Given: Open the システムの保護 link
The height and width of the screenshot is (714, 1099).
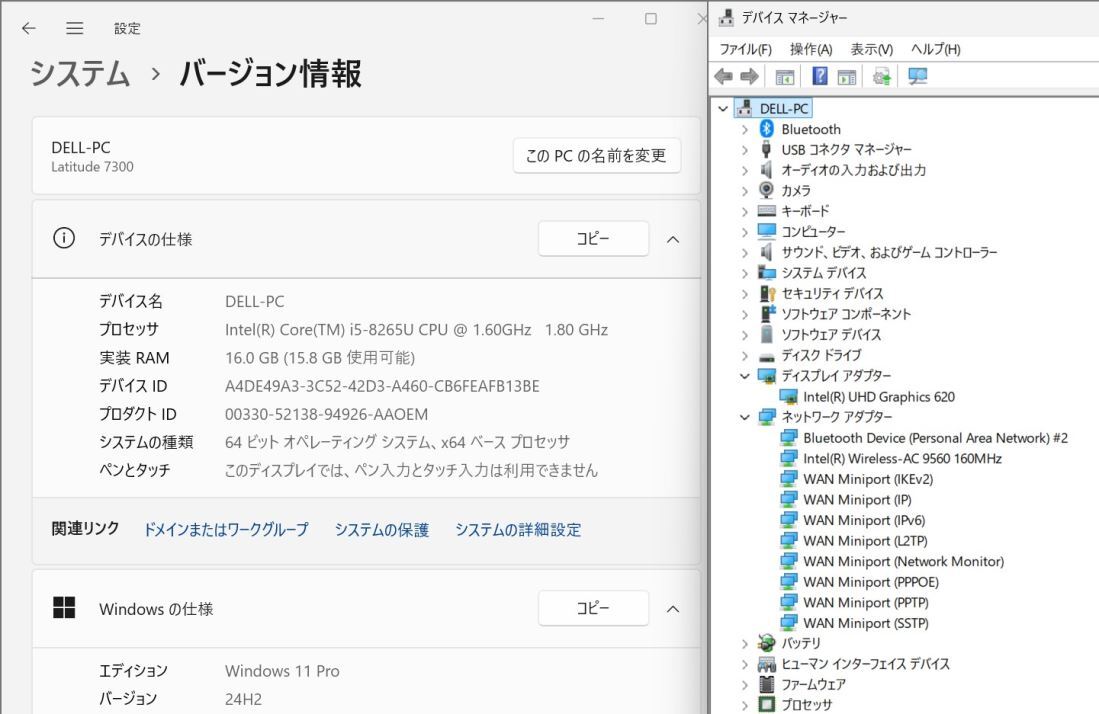Looking at the screenshot, I should click(383, 530).
